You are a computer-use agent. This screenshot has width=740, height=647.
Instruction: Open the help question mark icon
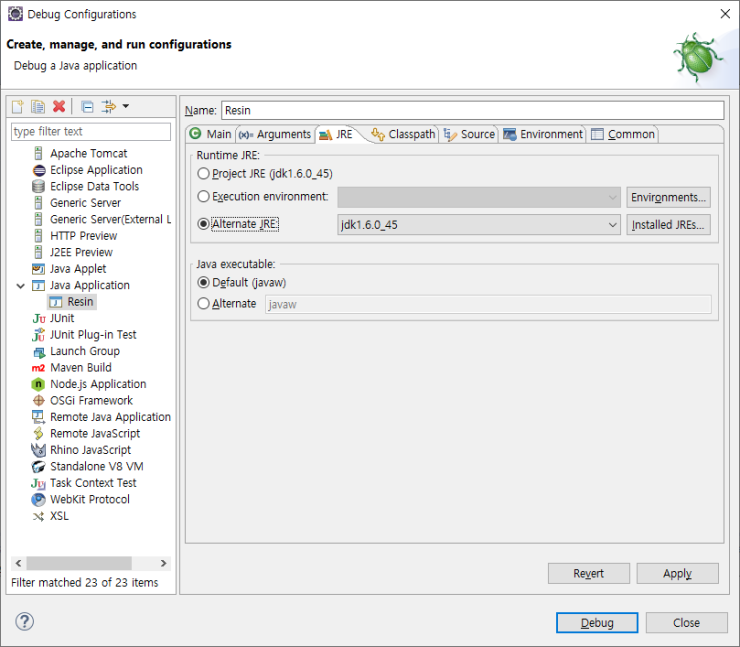click(x=24, y=622)
